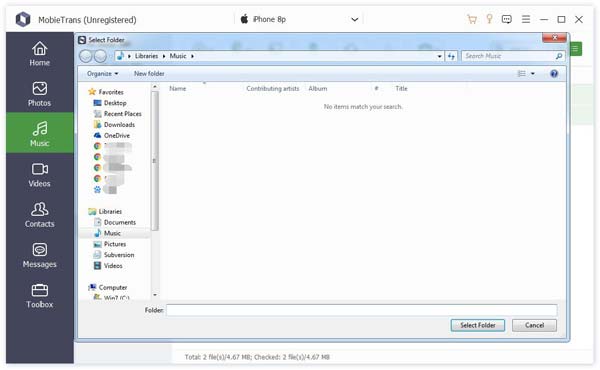Select the Music section in sidebar
Screen dimensions: 600x370
39,133
